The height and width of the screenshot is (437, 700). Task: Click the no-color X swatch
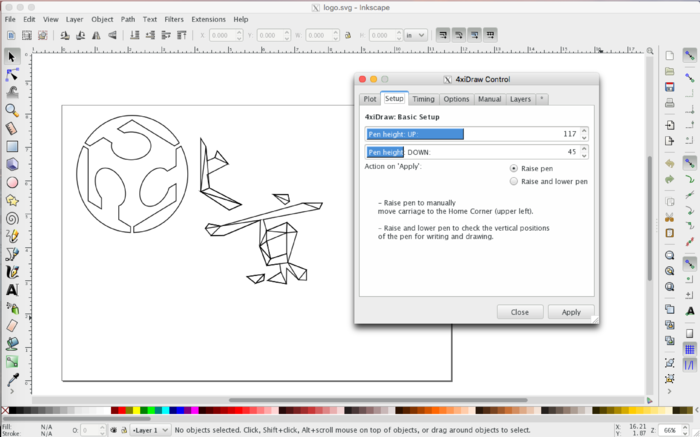click(x=4, y=410)
